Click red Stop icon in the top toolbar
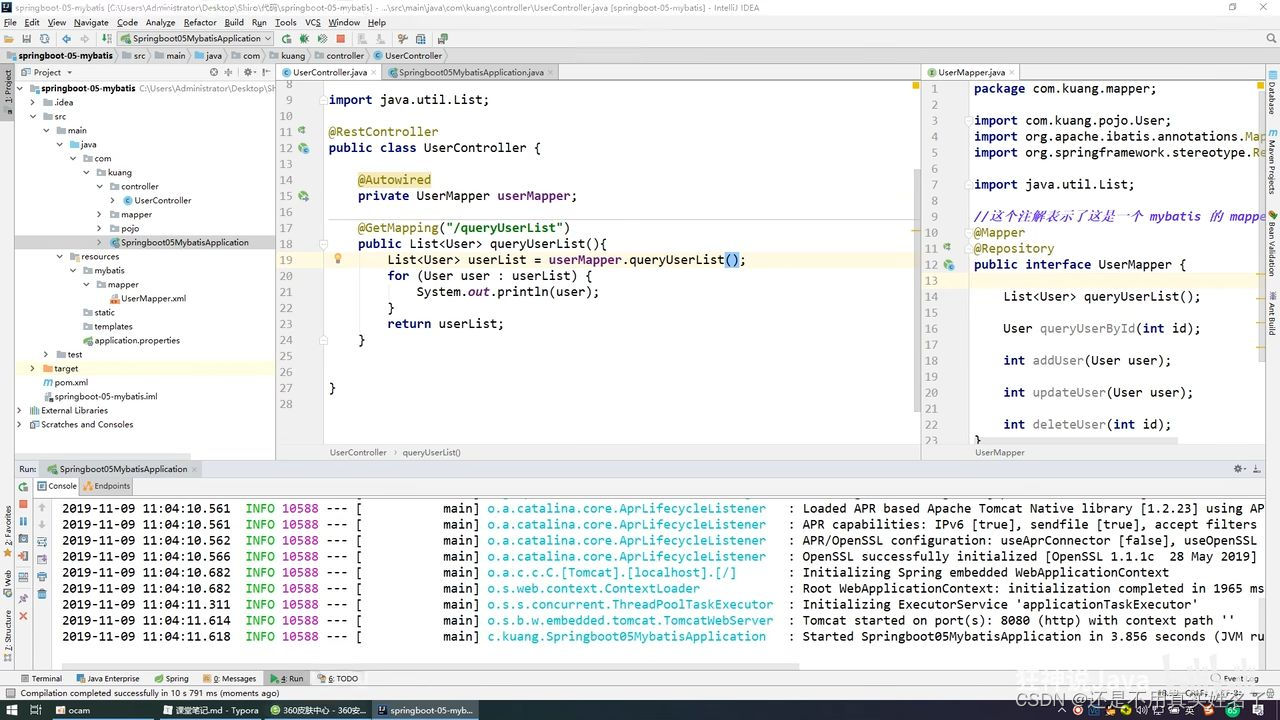This screenshot has height=720, width=1280. pyautogui.click(x=340, y=38)
